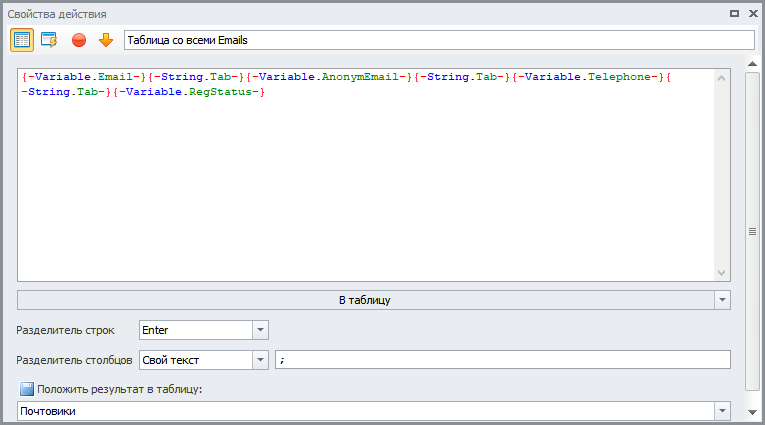Click the panel's vertical scrollbar thumb
The width and height of the screenshot is (765, 425).
(x=752, y=231)
